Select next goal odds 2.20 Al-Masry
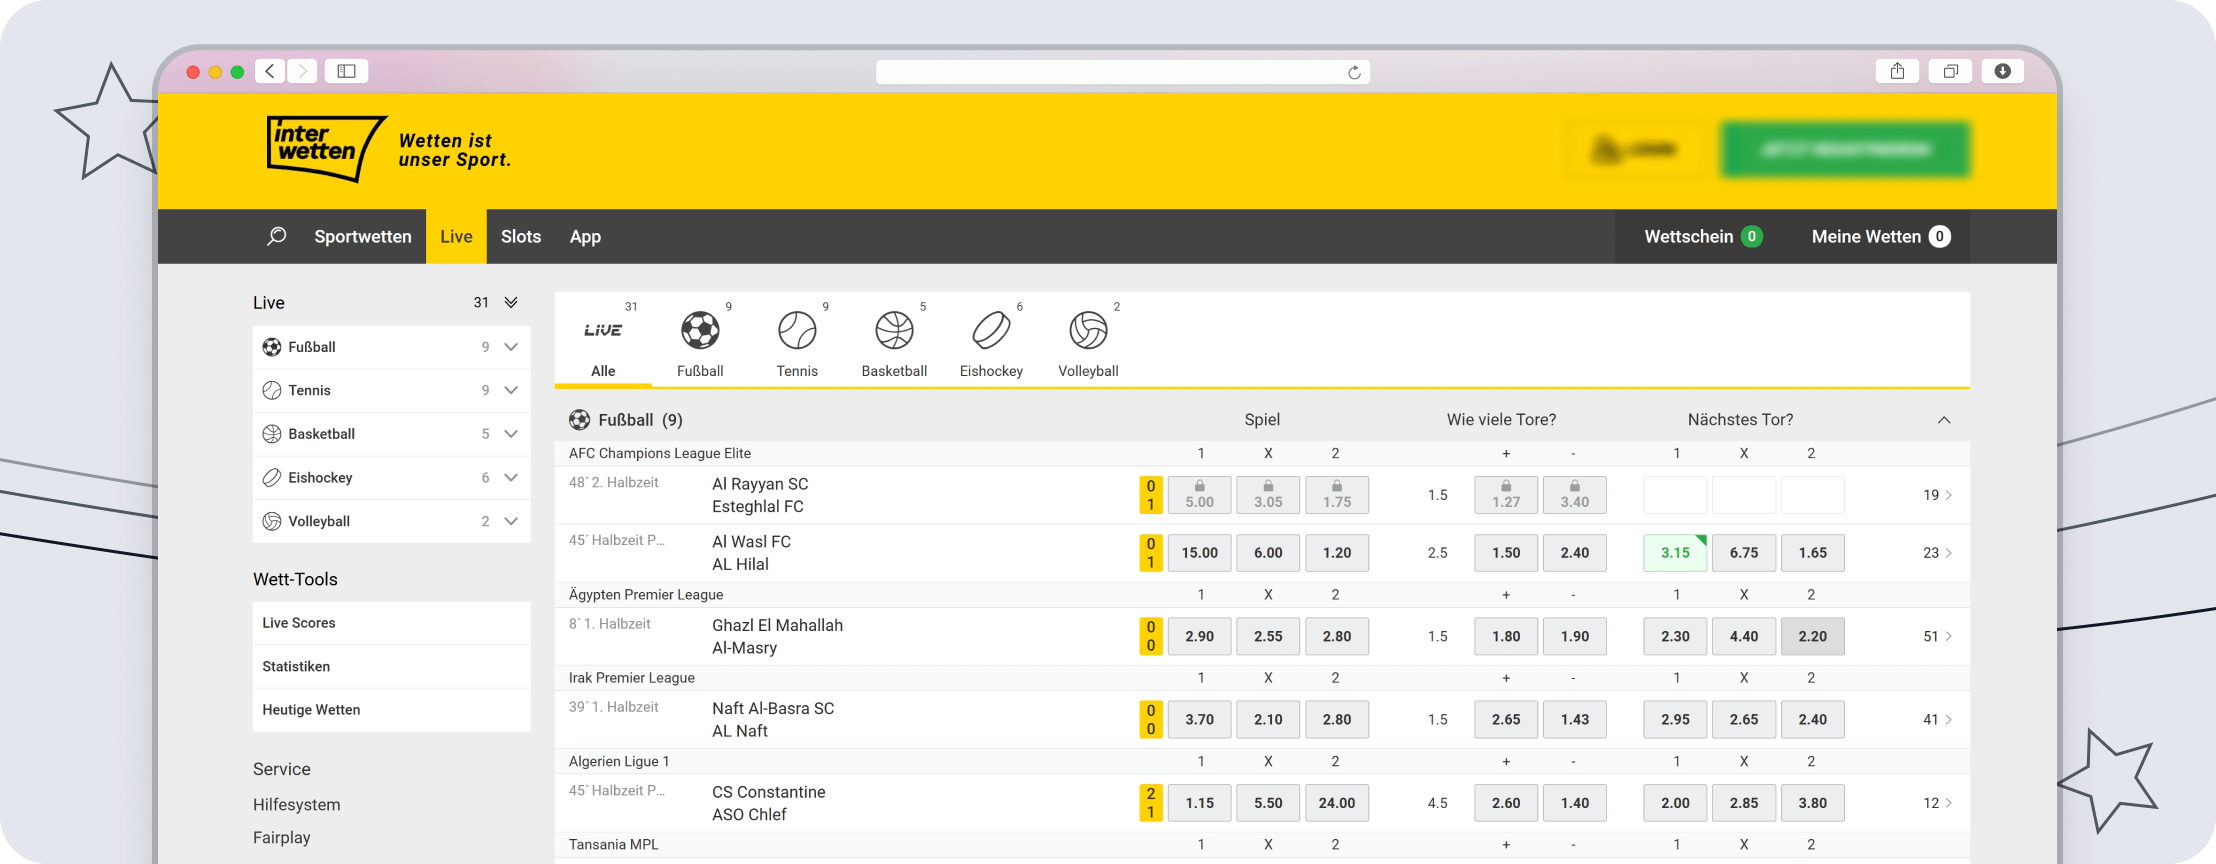The image size is (2216, 864). tap(1812, 636)
